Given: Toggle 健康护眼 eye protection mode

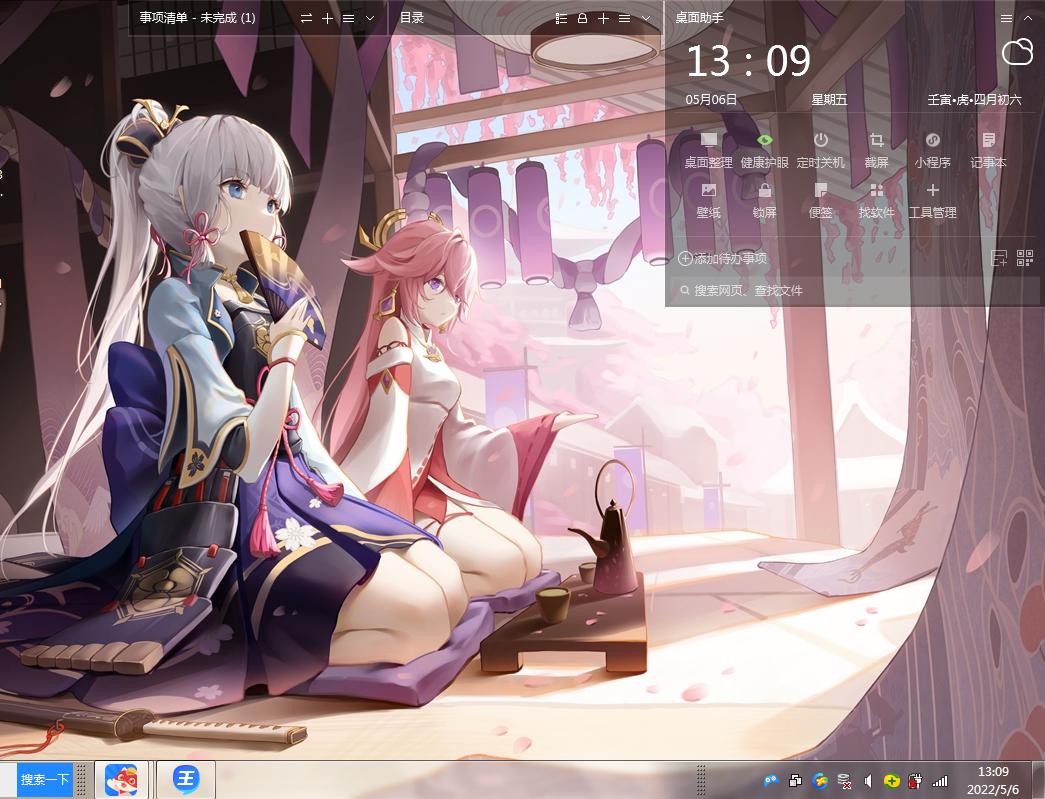Looking at the screenshot, I should (764, 151).
